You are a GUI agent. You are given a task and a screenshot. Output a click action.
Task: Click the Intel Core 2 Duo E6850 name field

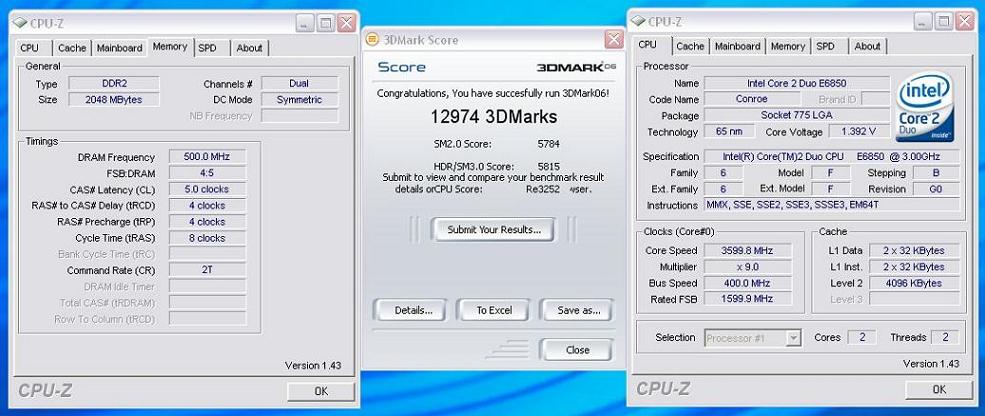coord(797,83)
